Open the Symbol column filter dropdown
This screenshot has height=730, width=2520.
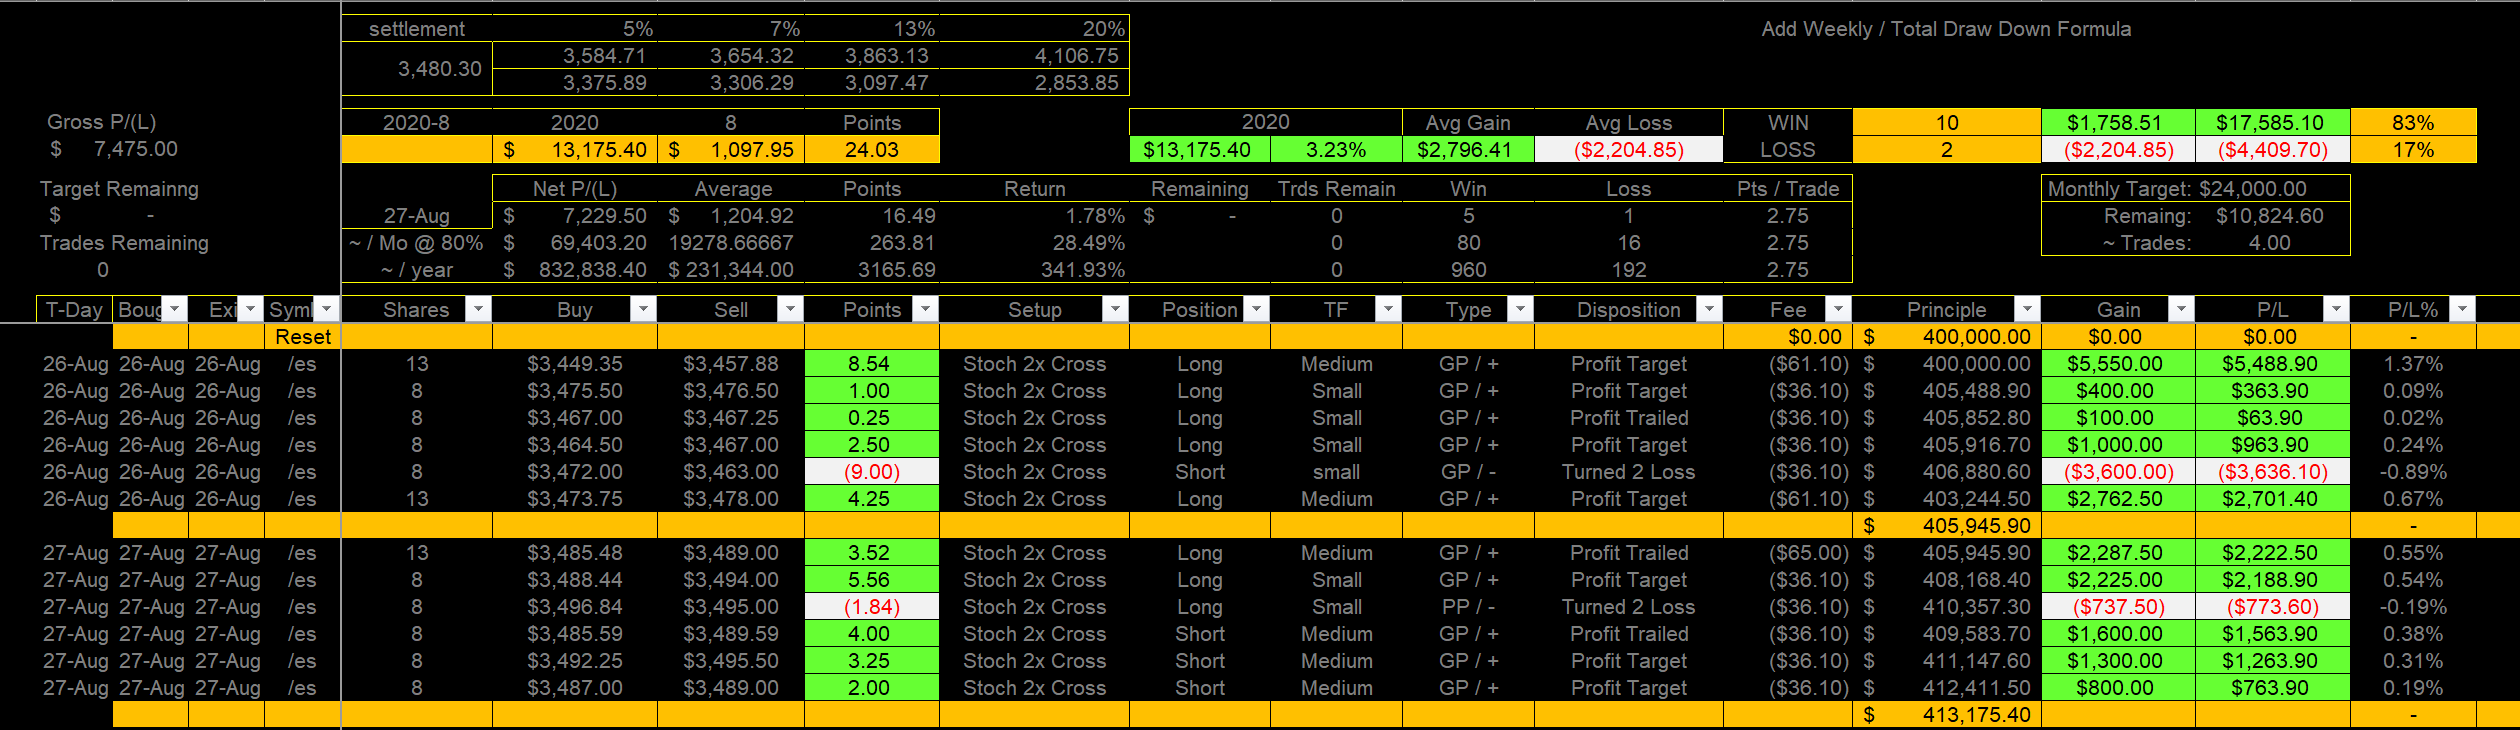point(327,310)
